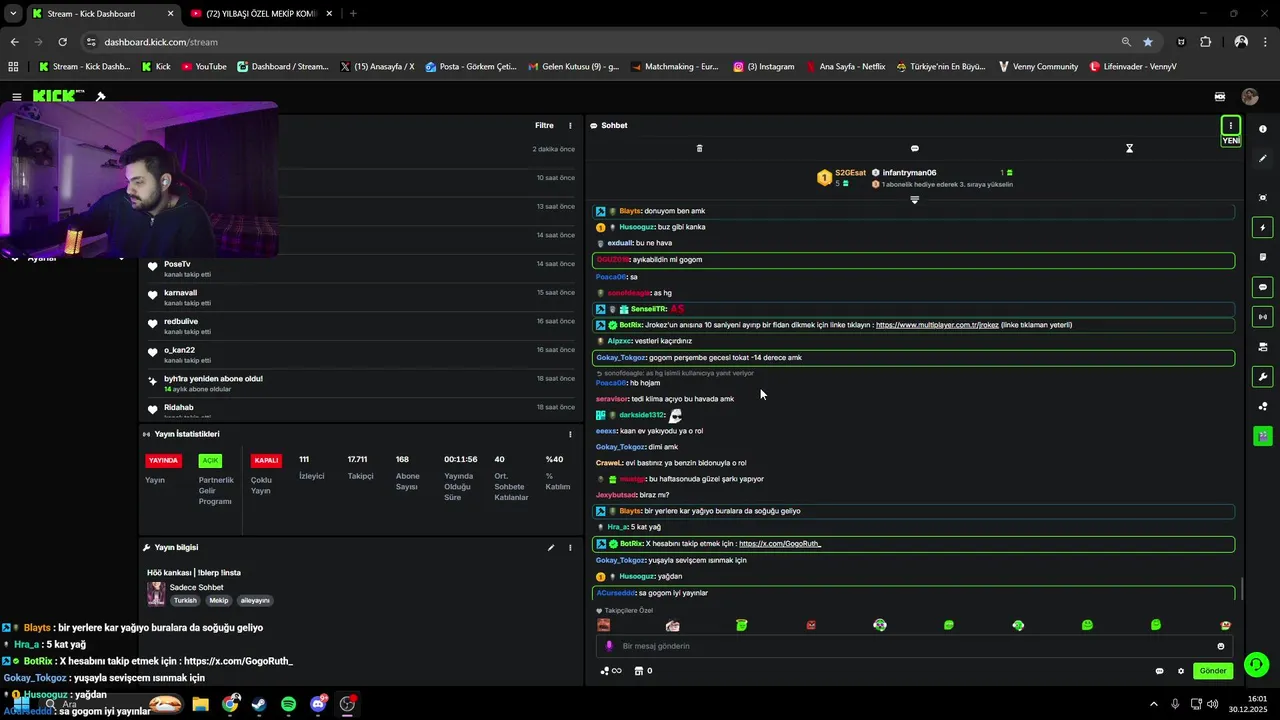Open Yayın bilgisi three-dot menu
Screen dimensions: 1280x720
(x=571, y=547)
